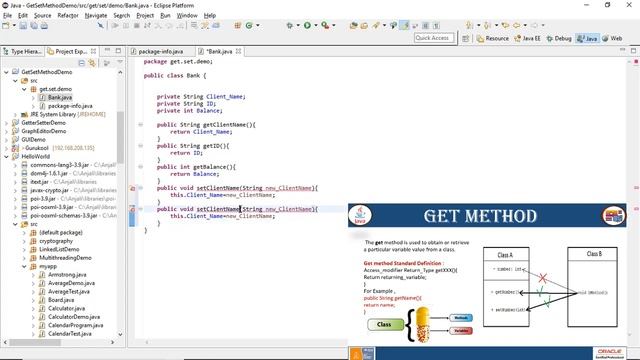The image size is (640, 360).
Task: Collapse the get.set.demo package node
Action: pos(24,89)
